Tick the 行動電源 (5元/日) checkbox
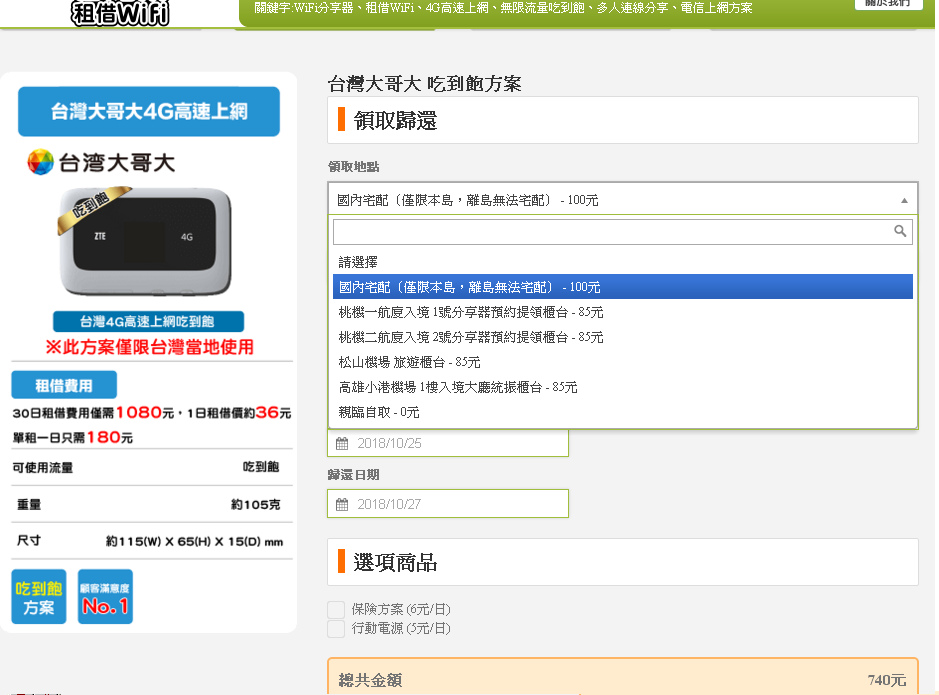The width and height of the screenshot is (939, 695). pos(336,629)
